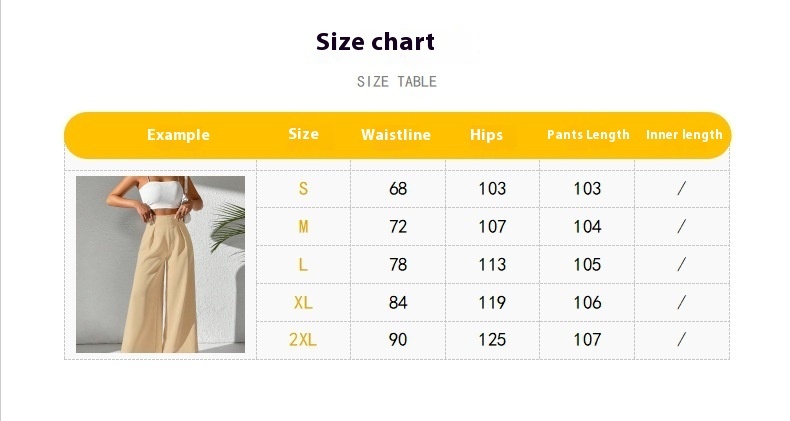Select the Hips column header
790x421 pixels.
click(486, 135)
